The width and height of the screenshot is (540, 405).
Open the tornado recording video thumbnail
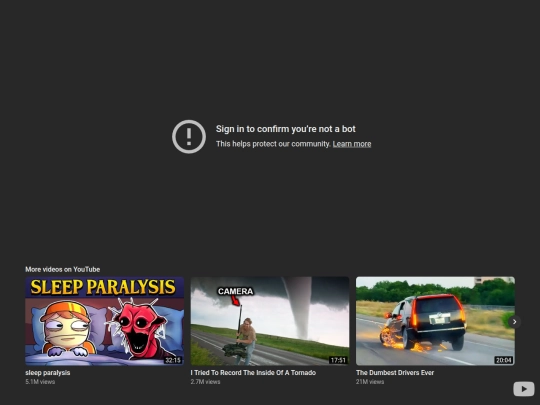click(x=270, y=321)
